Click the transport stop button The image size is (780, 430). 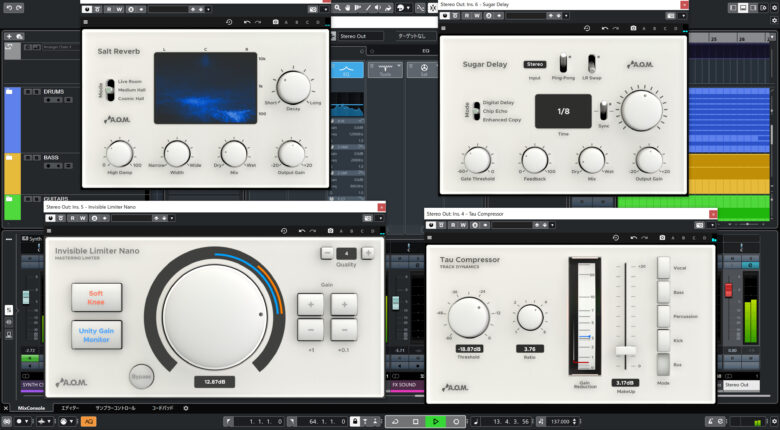click(x=415, y=422)
